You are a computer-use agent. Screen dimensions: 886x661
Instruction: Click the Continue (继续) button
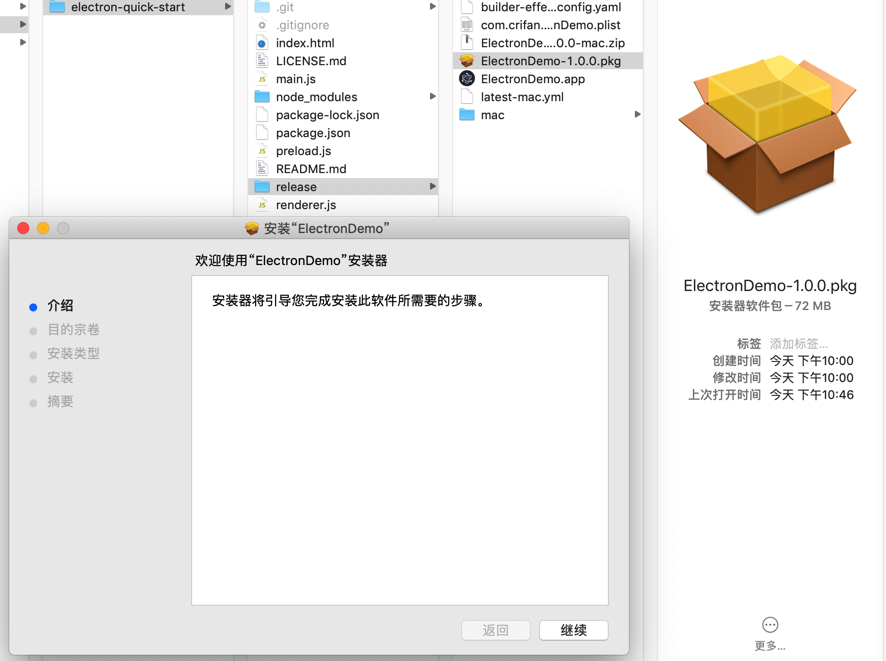[574, 630]
